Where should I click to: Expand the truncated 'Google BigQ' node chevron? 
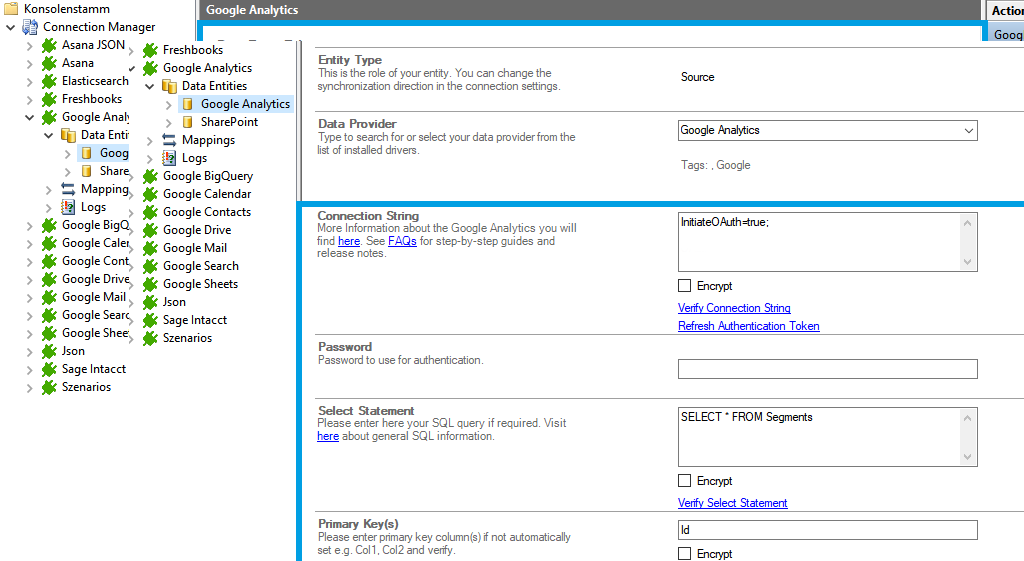click(x=29, y=226)
